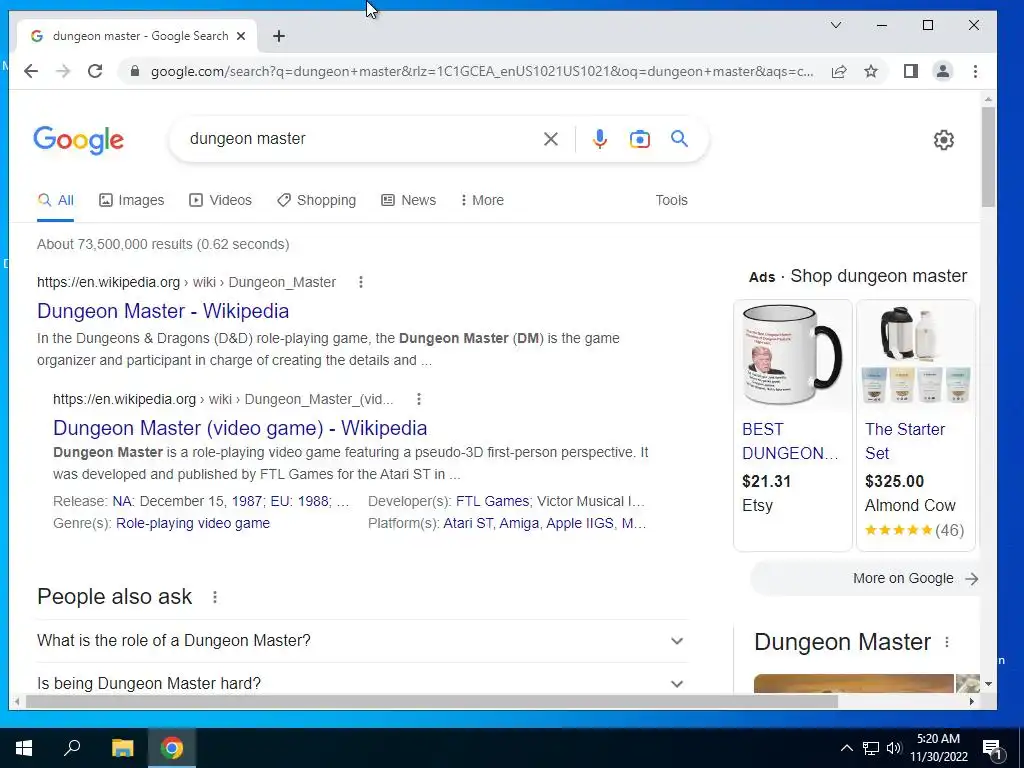This screenshot has width=1024, height=768.
Task: Click the forward navigation arrow
Action: (x=63, y=71)
